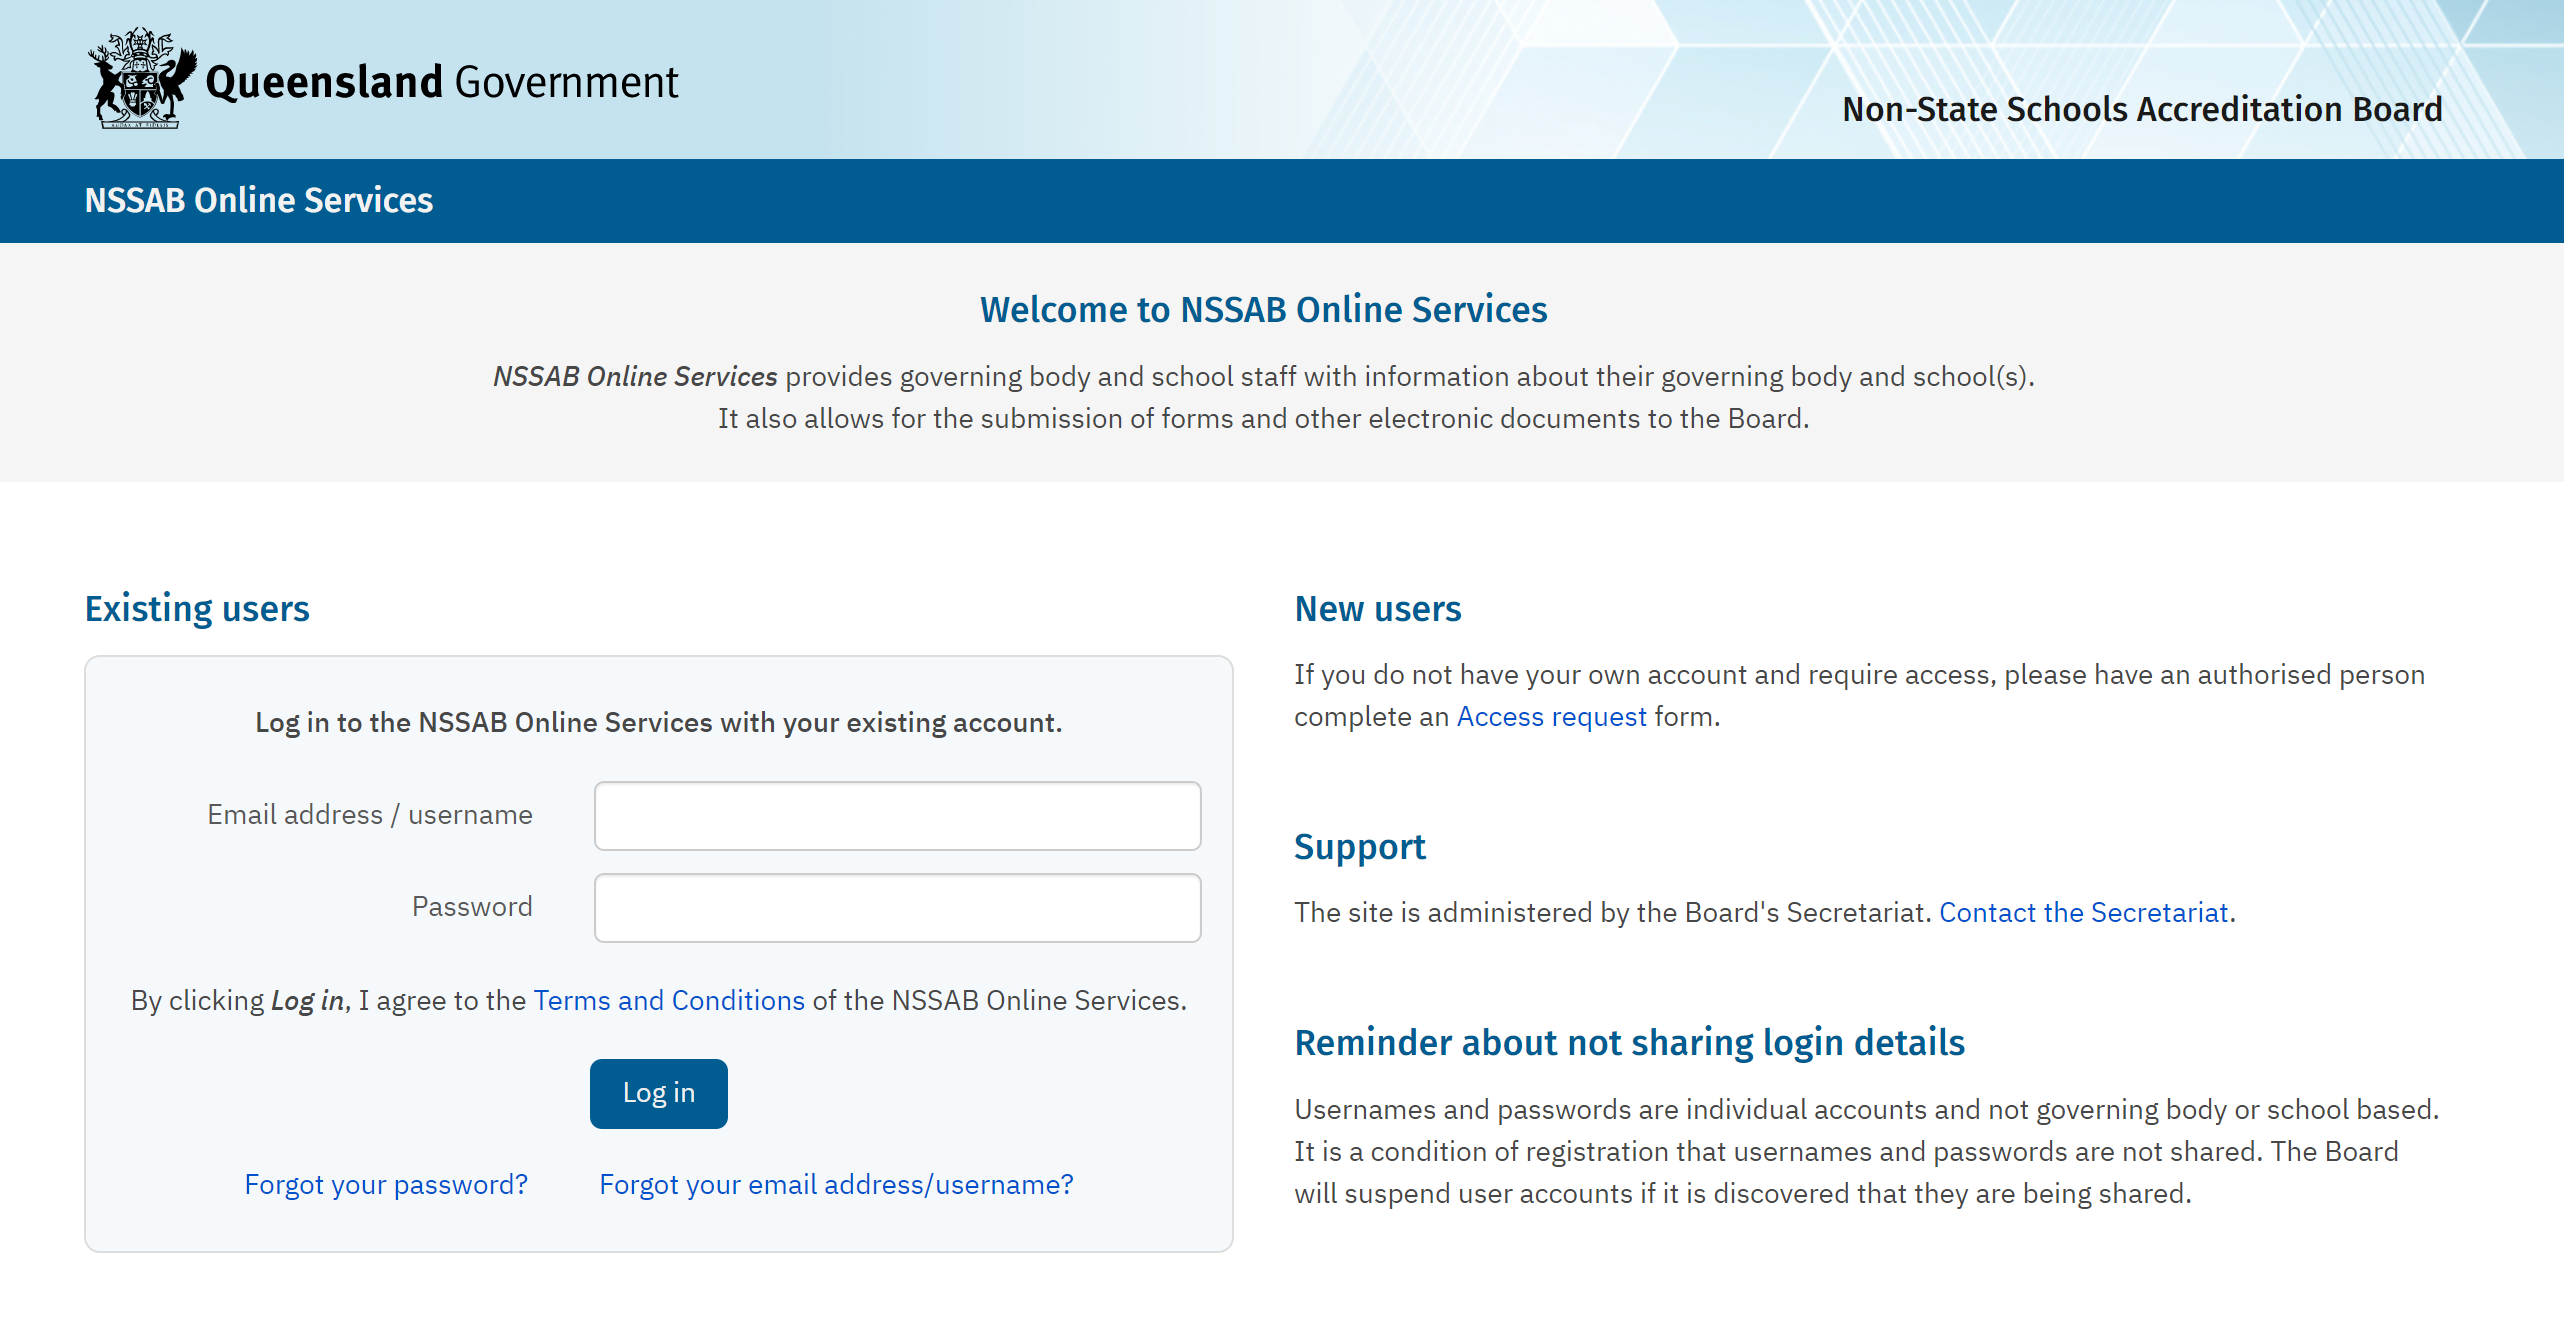Open the NSSAB Online Services banner heading
The height and width of the screenshot is (1329, 2564).
(x=259, y=200)
